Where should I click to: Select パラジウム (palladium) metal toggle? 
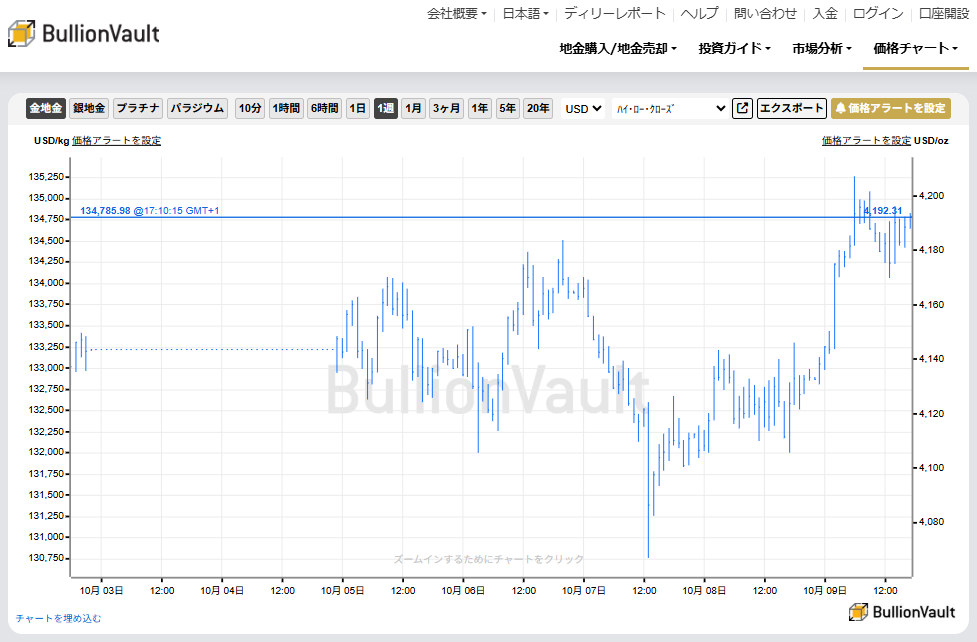197,108
